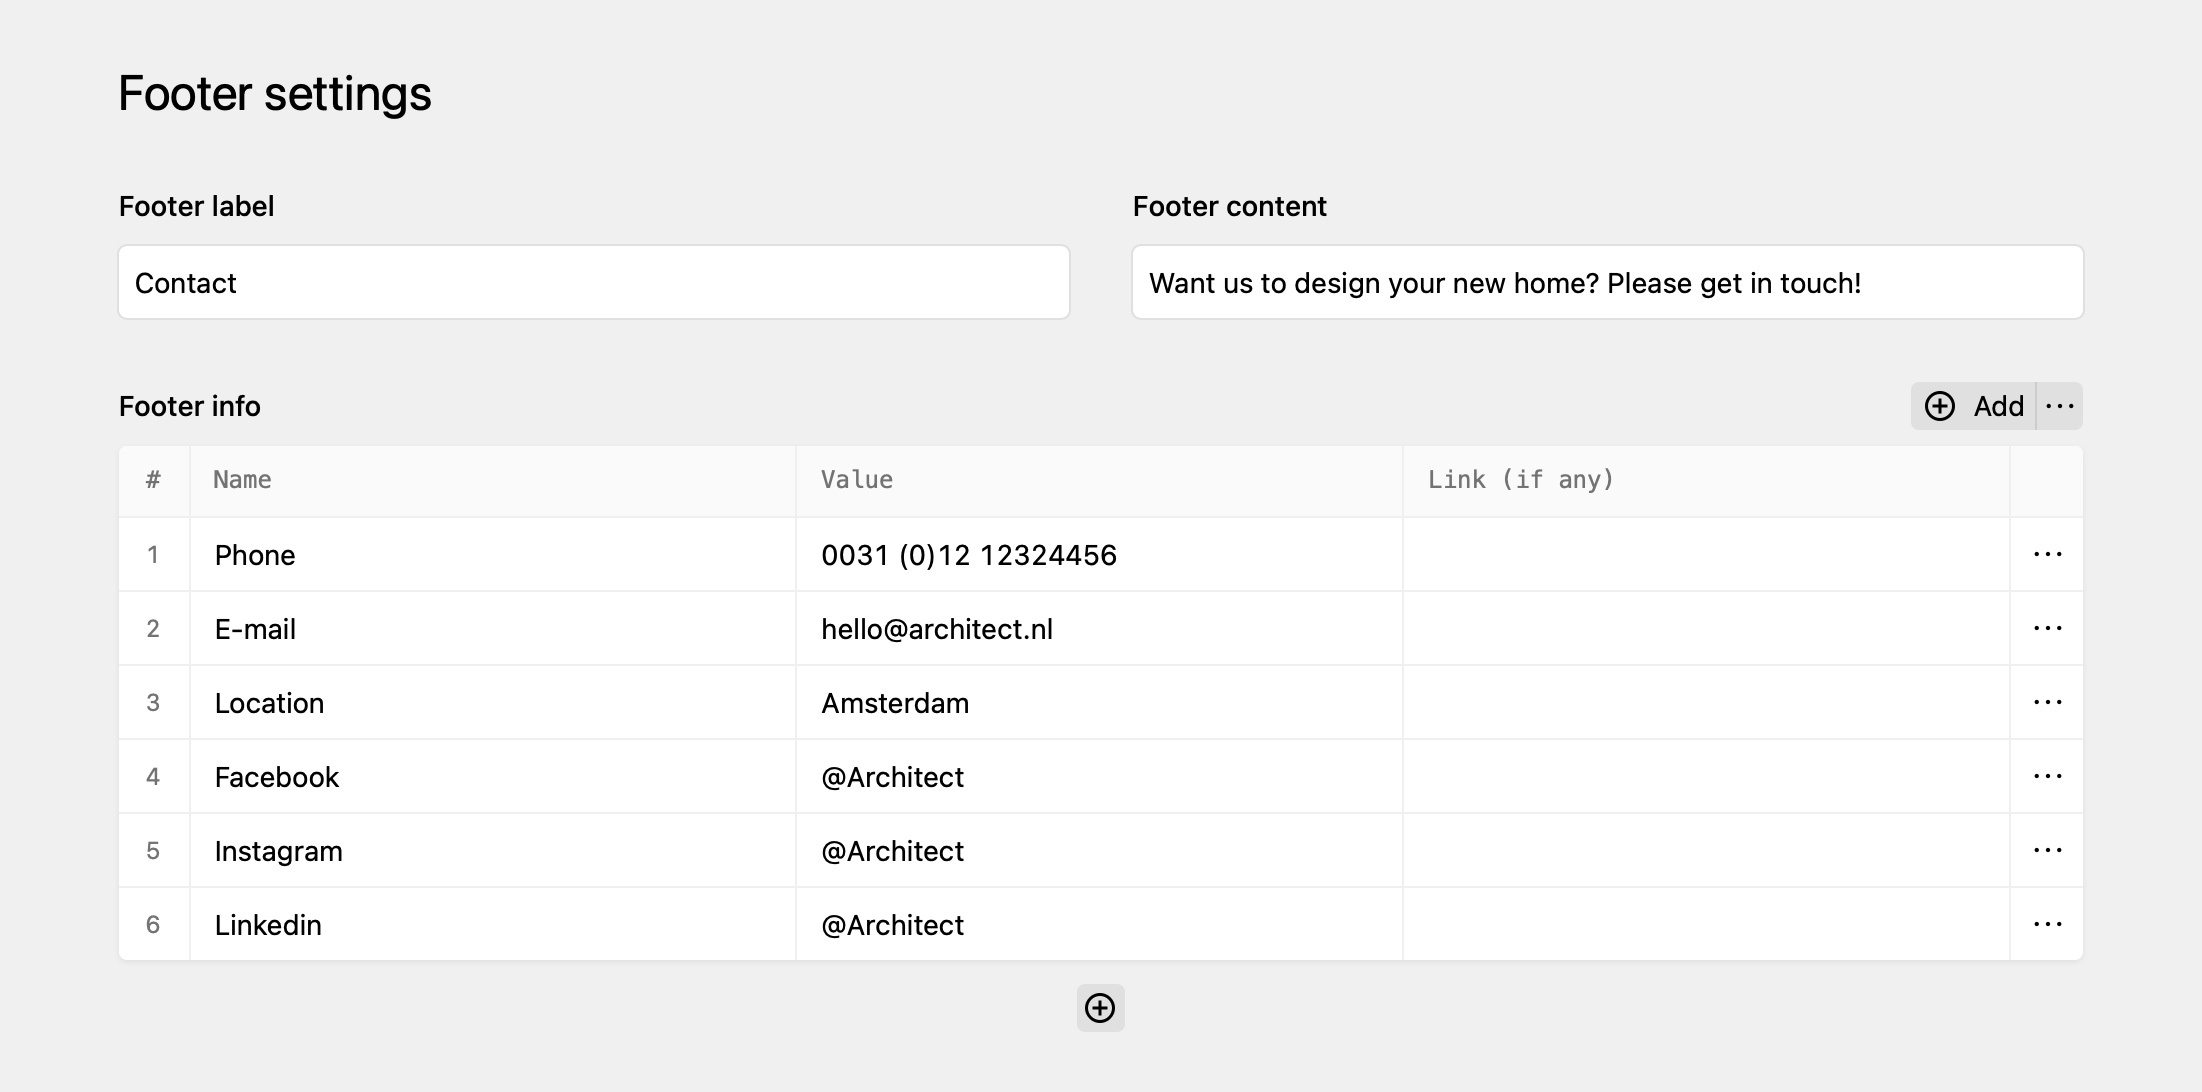This screenshot has width=2202, height=1092.
Task: Click the Add button for Footer info
Action: coord(1974,406)
